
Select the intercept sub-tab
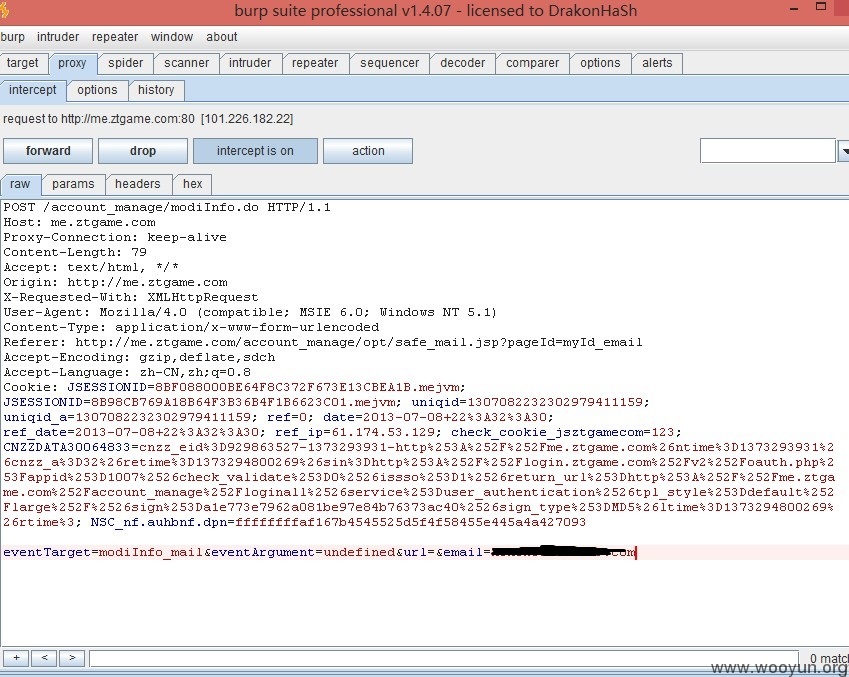tap(32, 90)
